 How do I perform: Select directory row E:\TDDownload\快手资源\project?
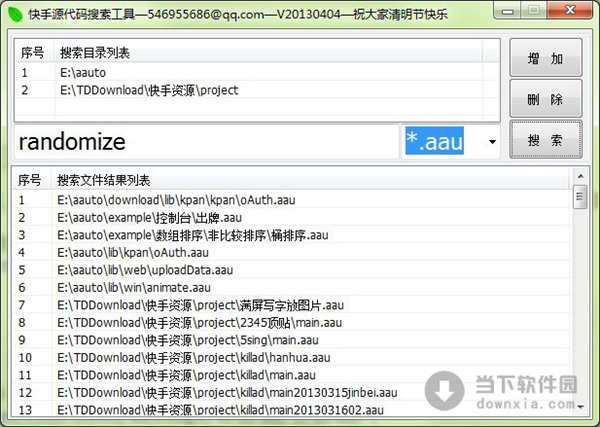pyautogui.click(x=148, y=90)
